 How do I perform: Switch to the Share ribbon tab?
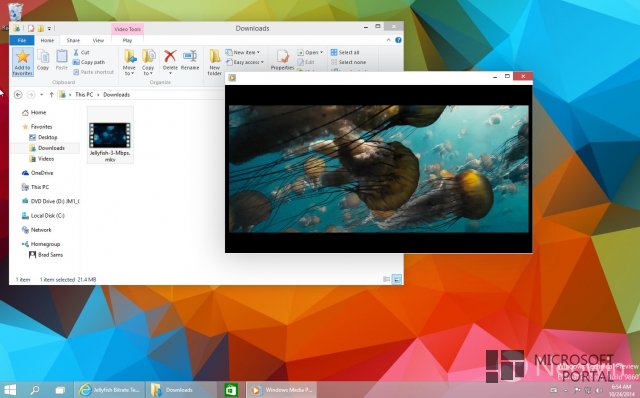pyautogui.click(x=73, y=40)
